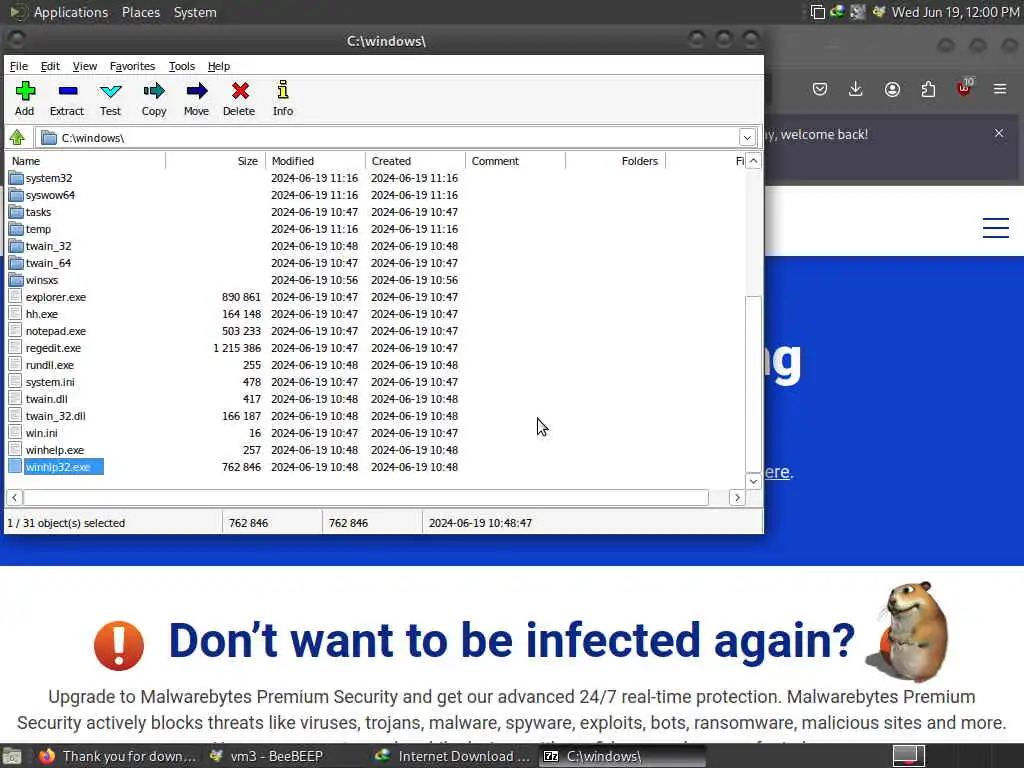This screenshot has width=1024, height=768.
Task: Click Firefox Pocket save icon
Action: (820, 89)
